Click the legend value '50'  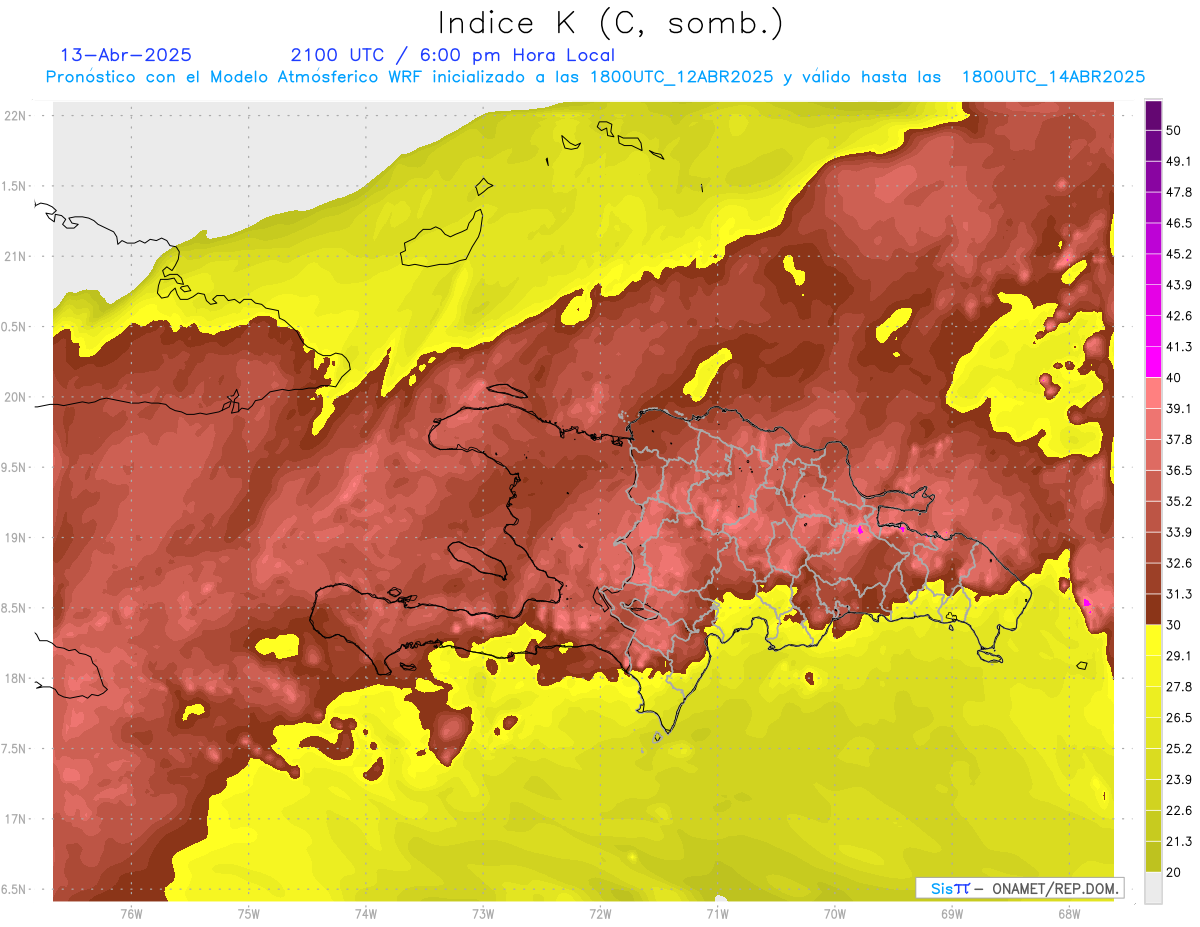pyautogui.click(x=1174, y=131)
